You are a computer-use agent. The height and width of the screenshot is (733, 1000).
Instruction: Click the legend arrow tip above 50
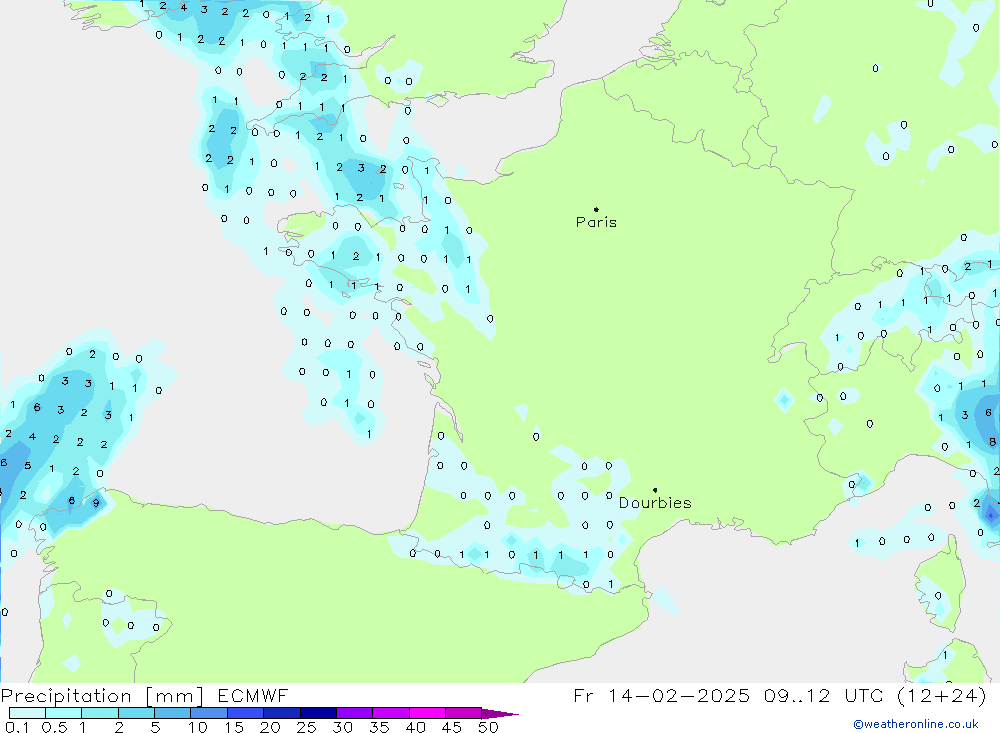point(500,714)
